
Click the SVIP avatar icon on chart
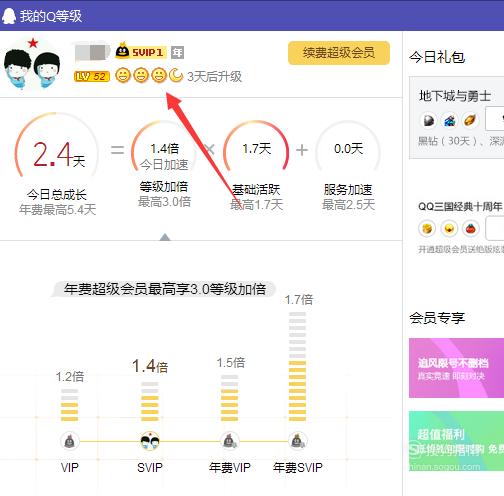[150, 441]
